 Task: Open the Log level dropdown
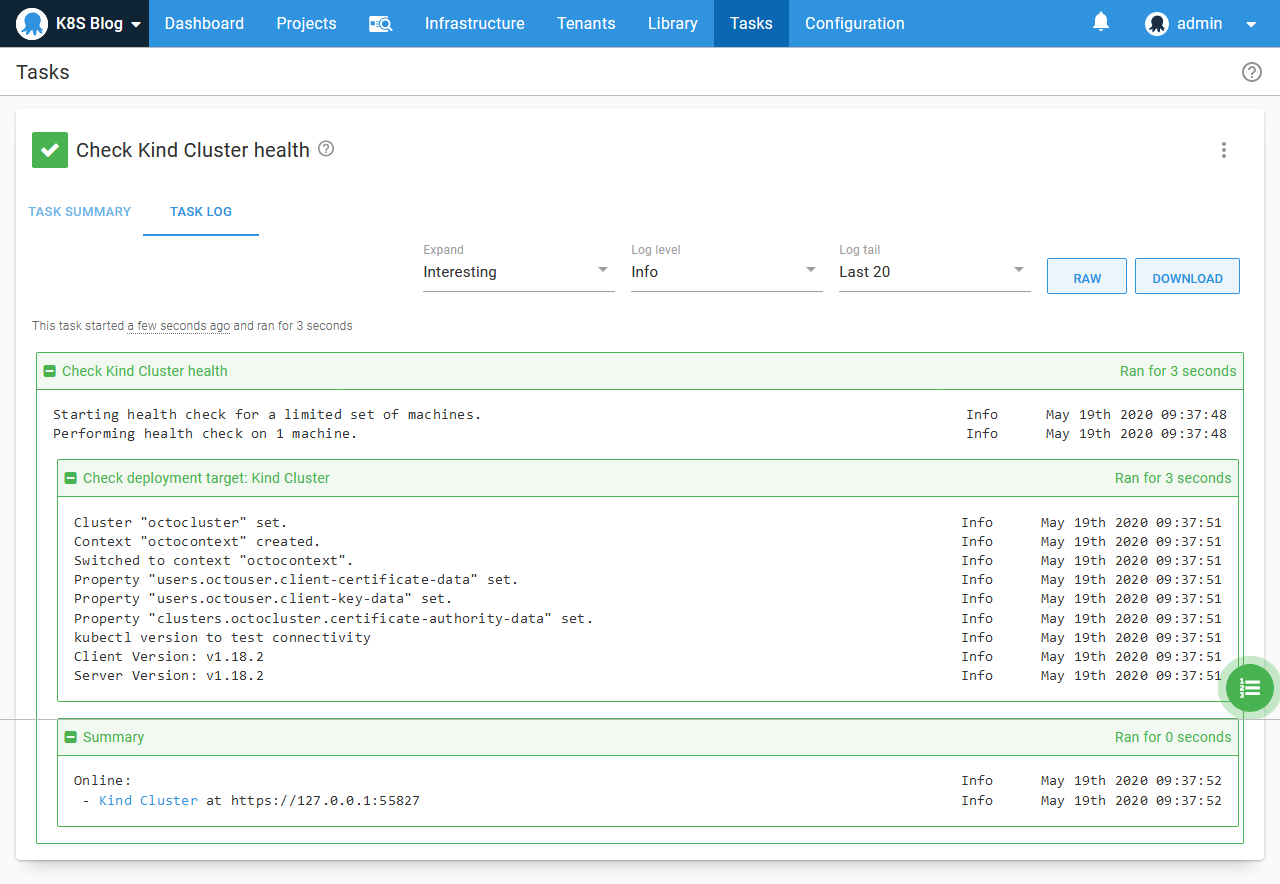tap(726, 271)
